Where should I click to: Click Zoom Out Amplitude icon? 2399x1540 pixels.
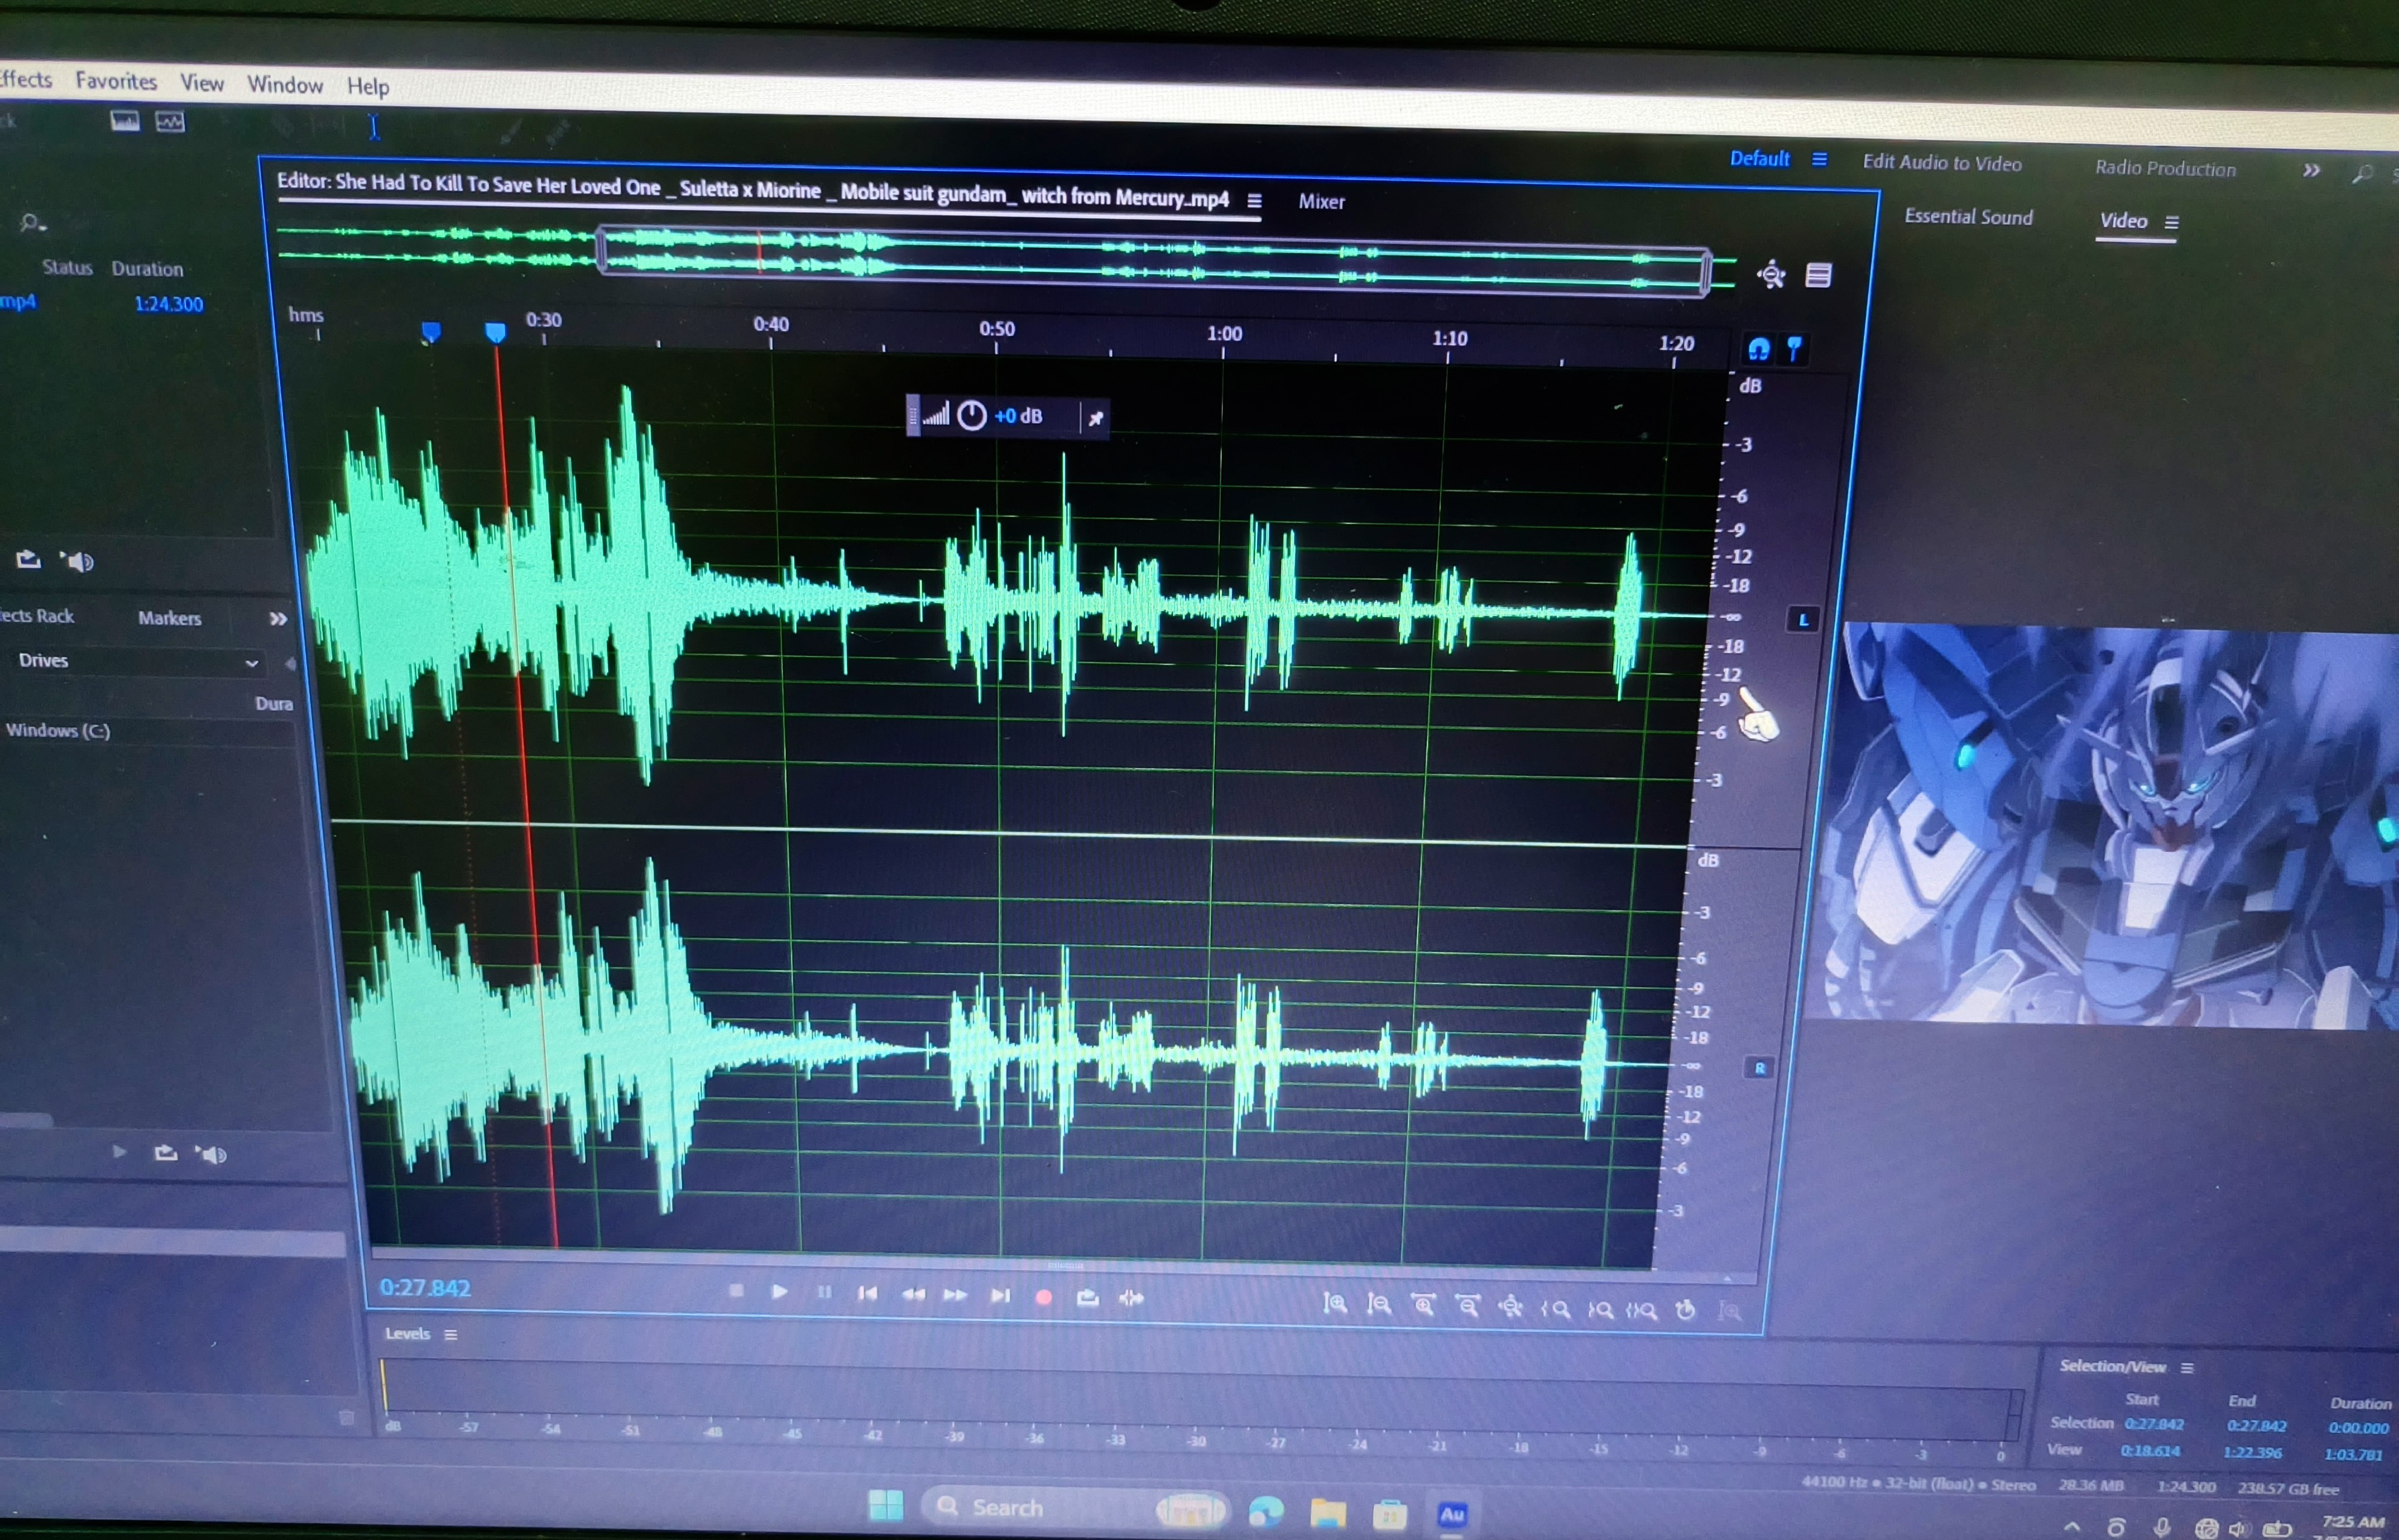1379,1305
